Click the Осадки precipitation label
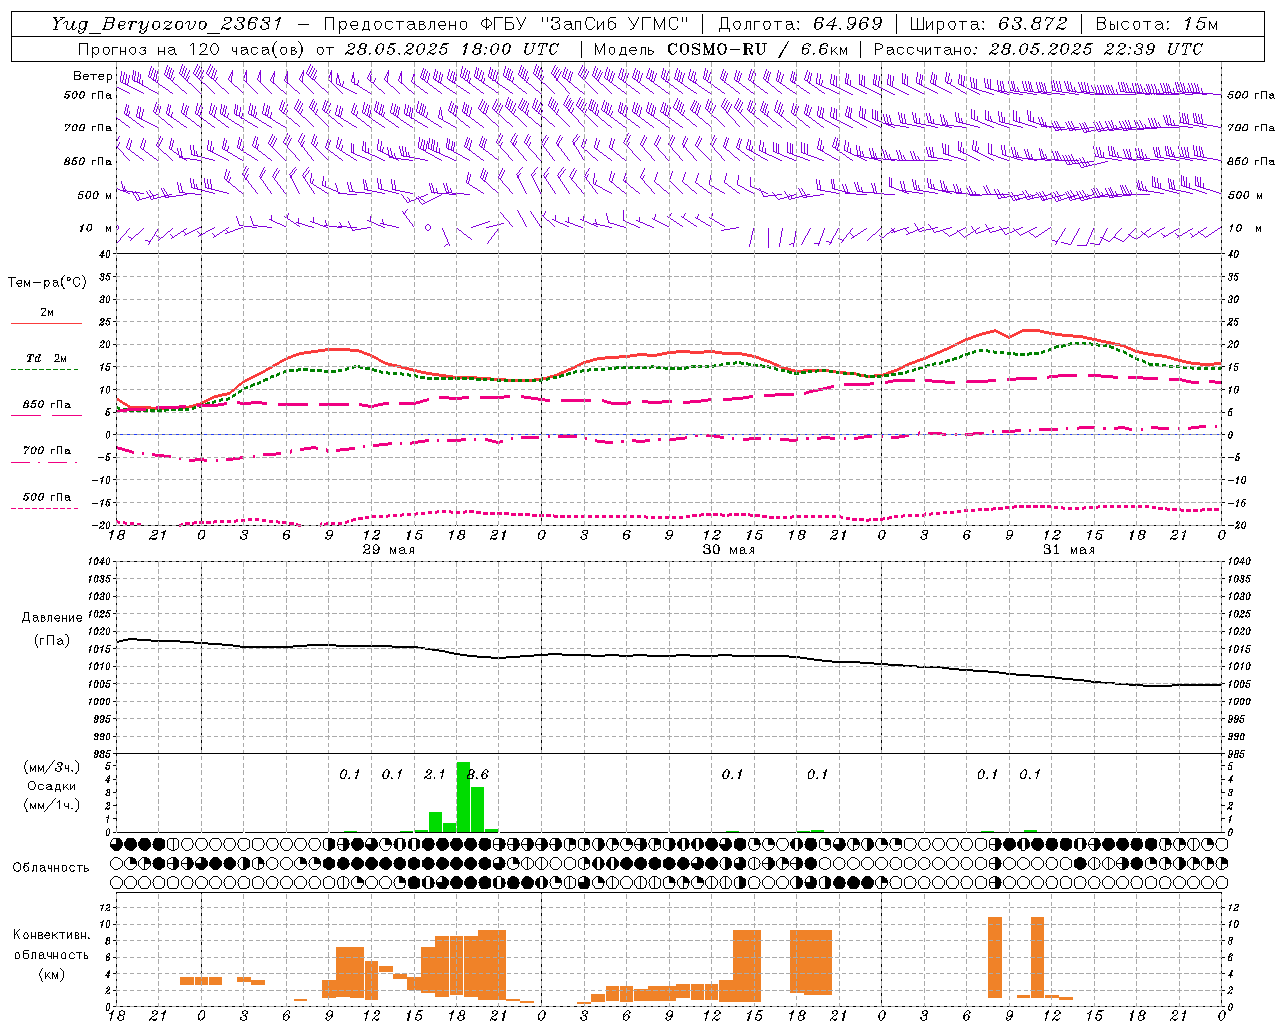1280x1024 pixels. coord(52,786)
